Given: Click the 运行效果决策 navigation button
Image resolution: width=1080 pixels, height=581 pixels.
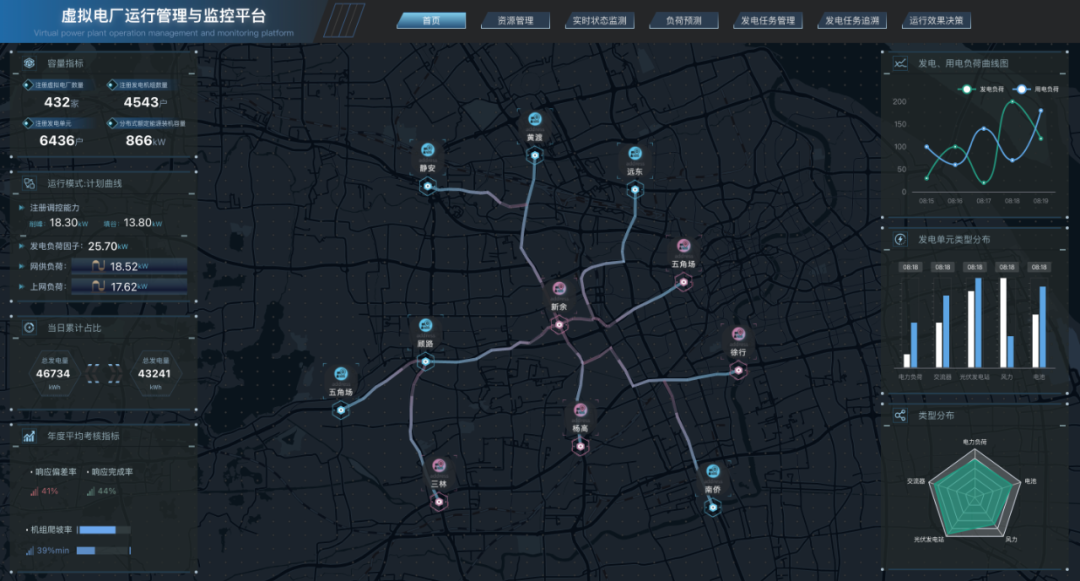Looking at the screenshot, I should [x=935, y=21].
